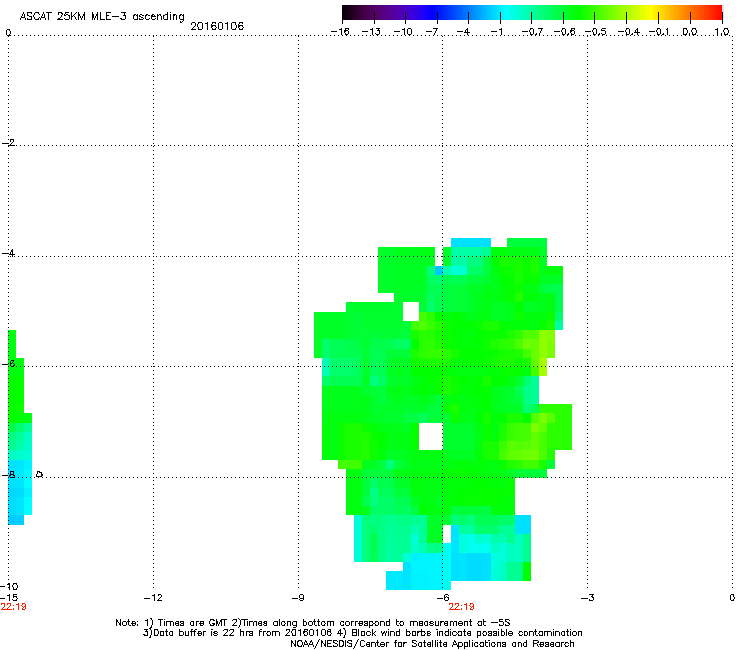
Task: Click the small marker symbol near -8 latitude
Action: click(39, 474)
